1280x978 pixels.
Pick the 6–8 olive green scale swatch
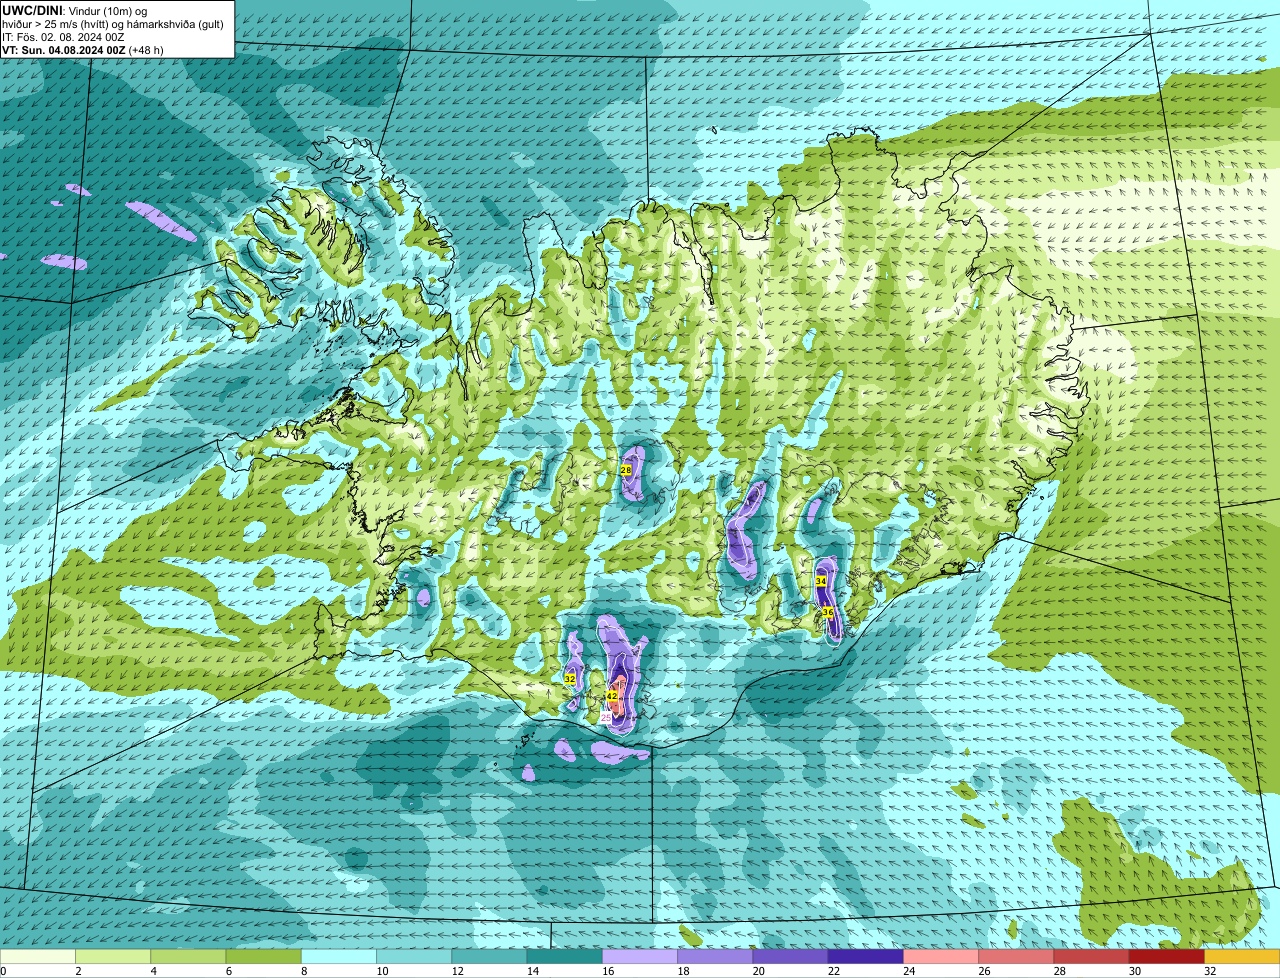coord(263,957)
